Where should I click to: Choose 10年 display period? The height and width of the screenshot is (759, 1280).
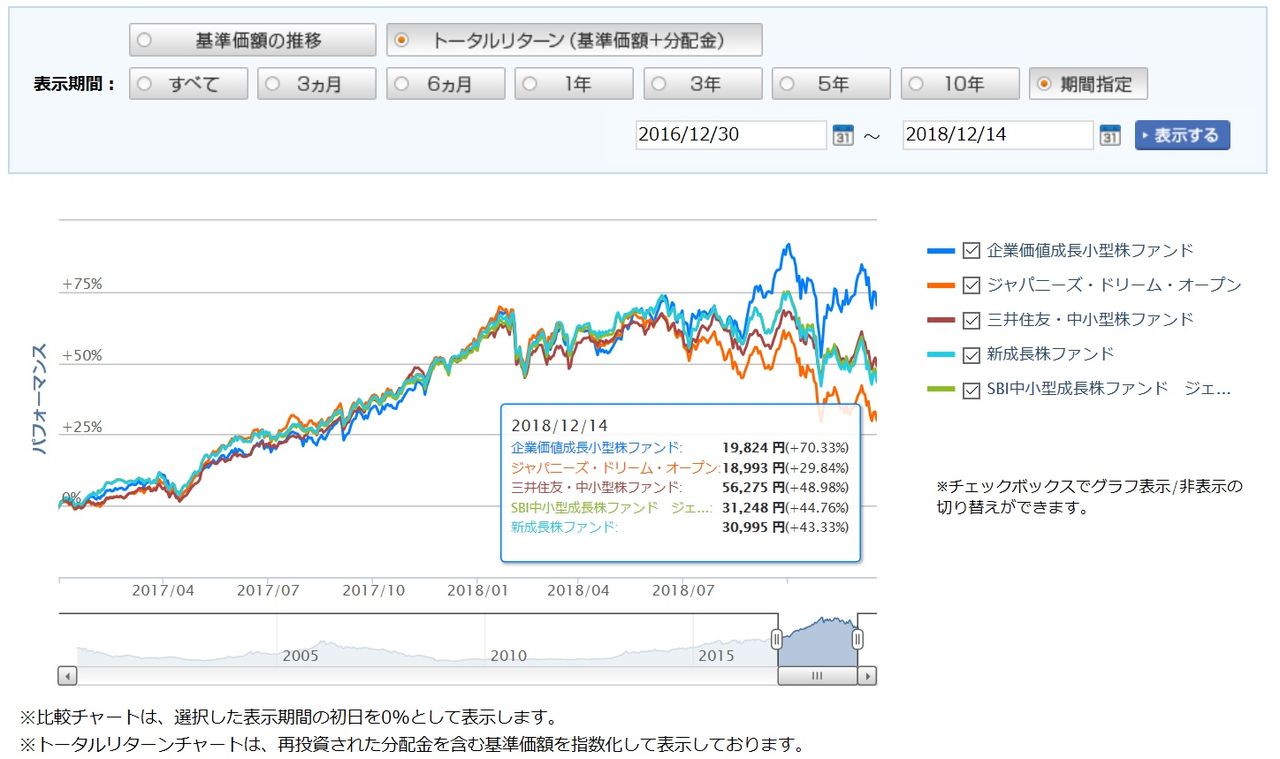[x=960, y=84]
